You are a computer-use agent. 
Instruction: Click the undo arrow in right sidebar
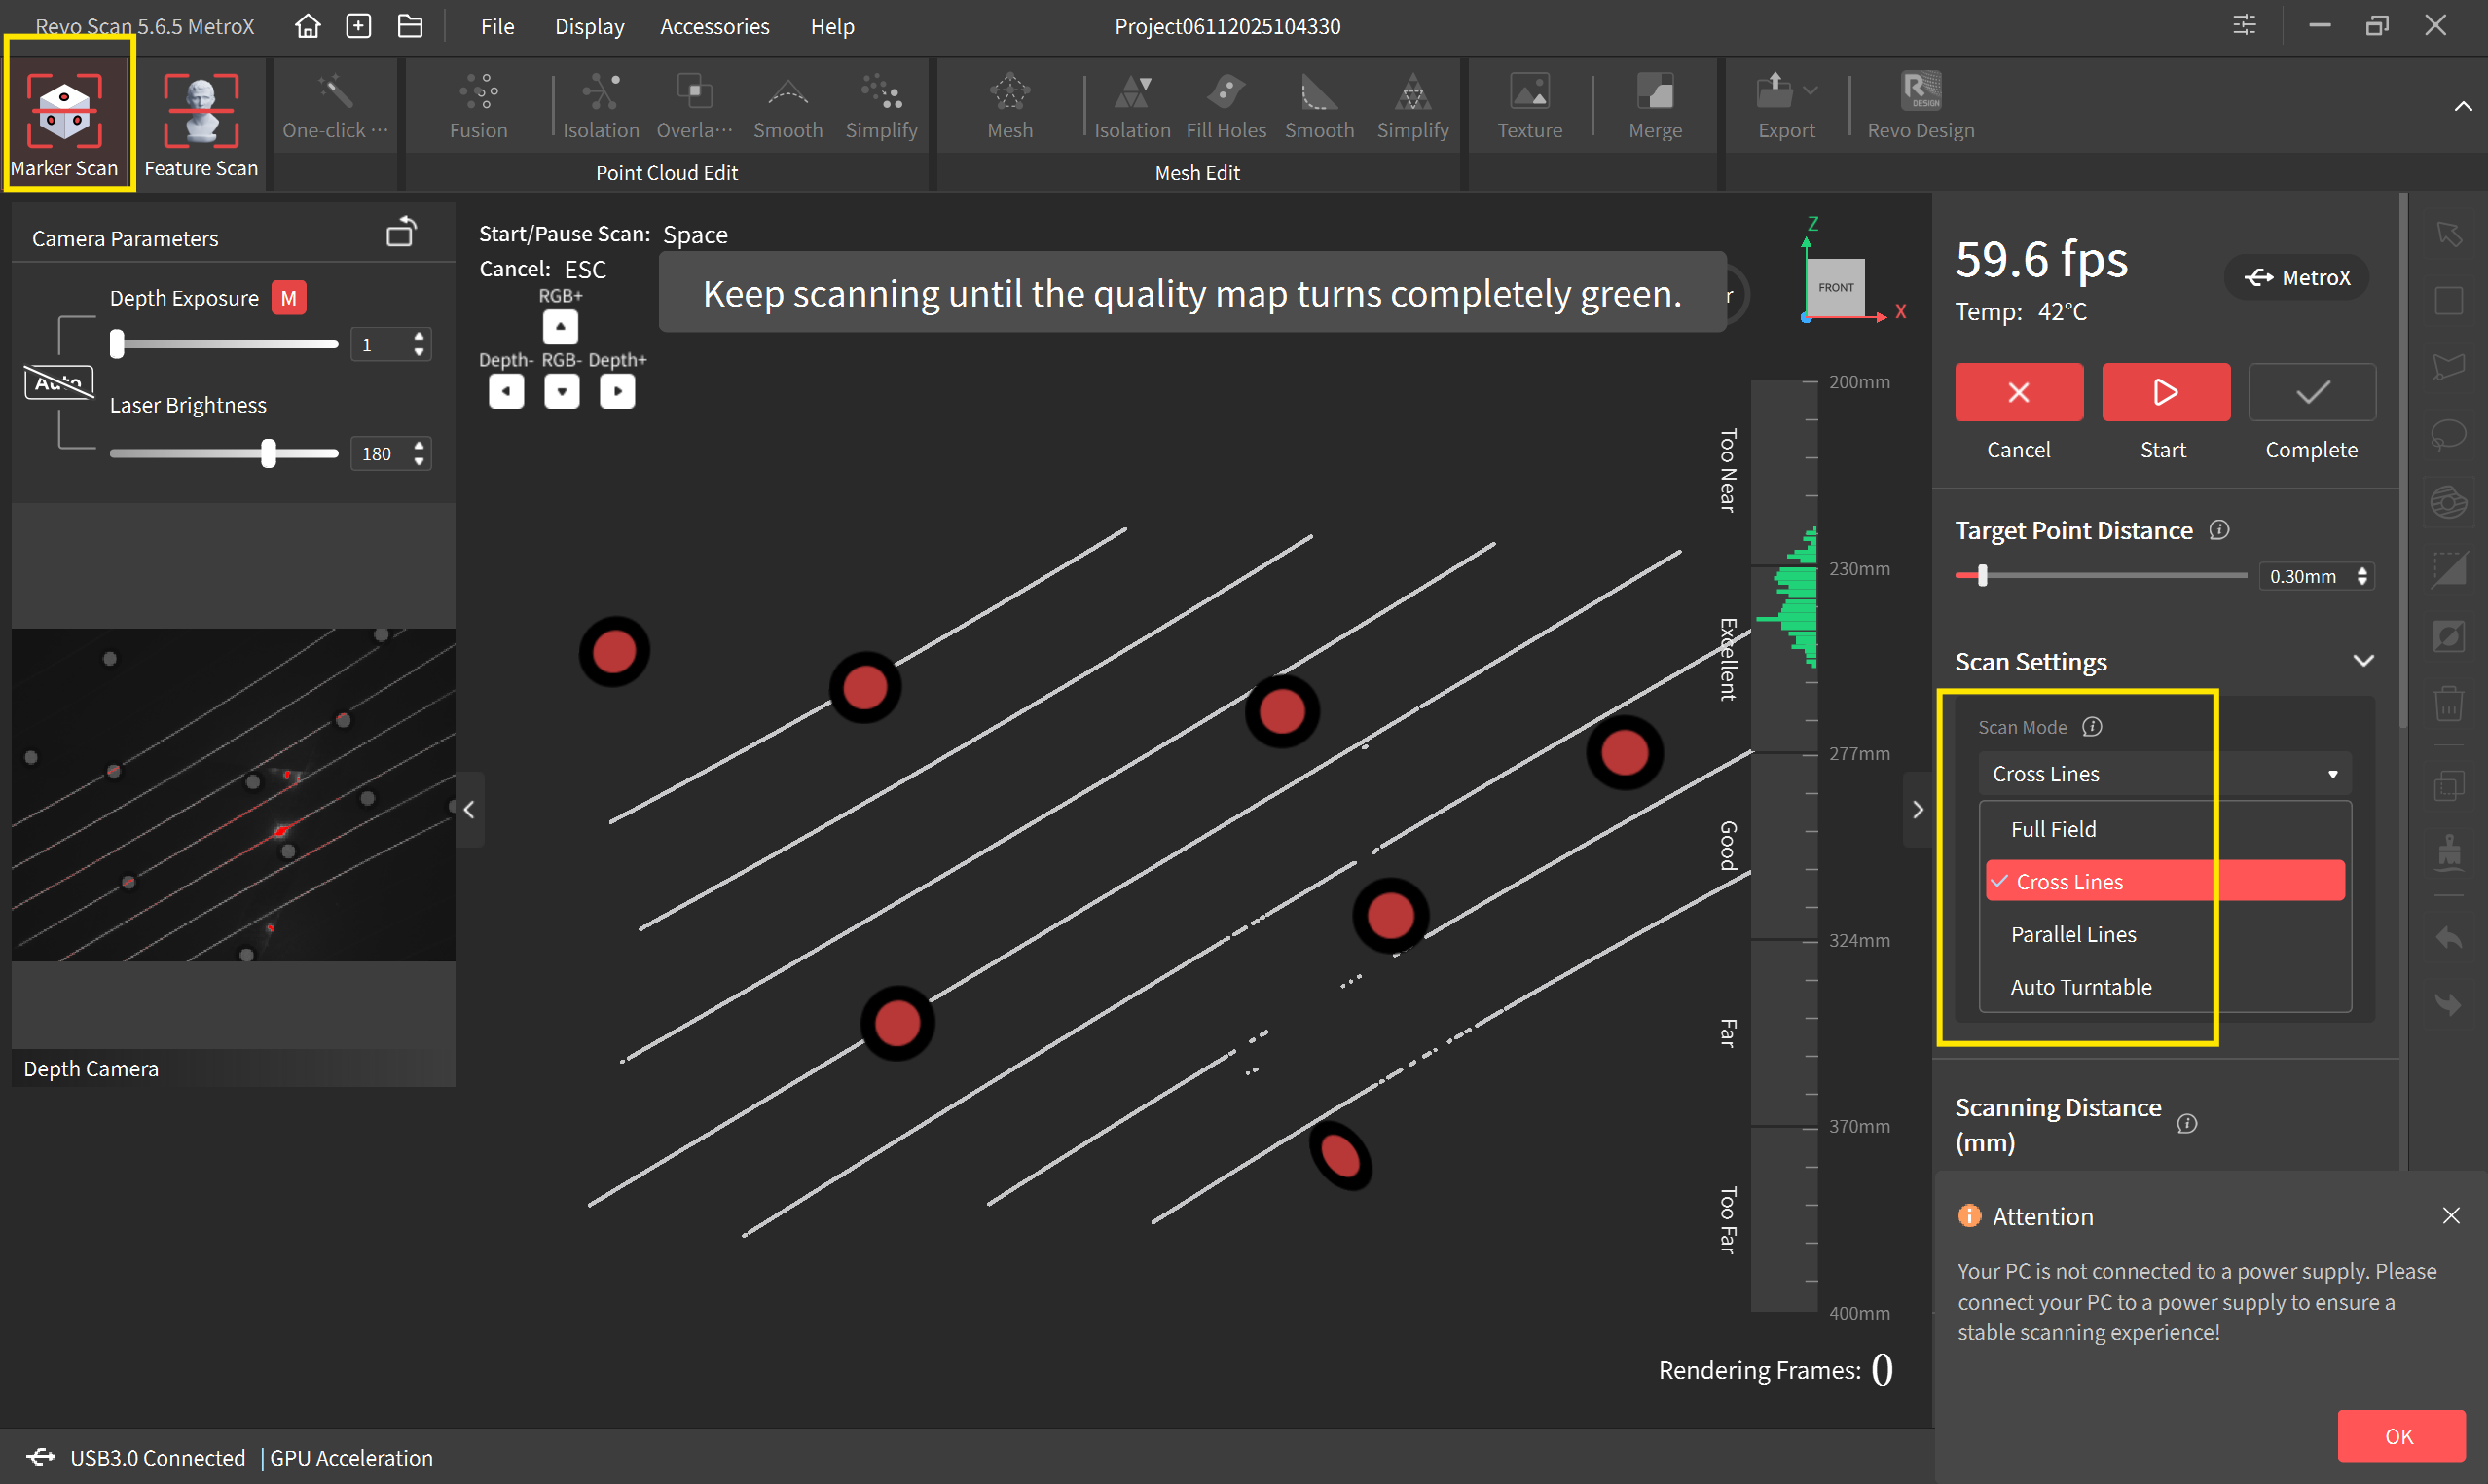pyautogui.click(x=2449, y=938)
